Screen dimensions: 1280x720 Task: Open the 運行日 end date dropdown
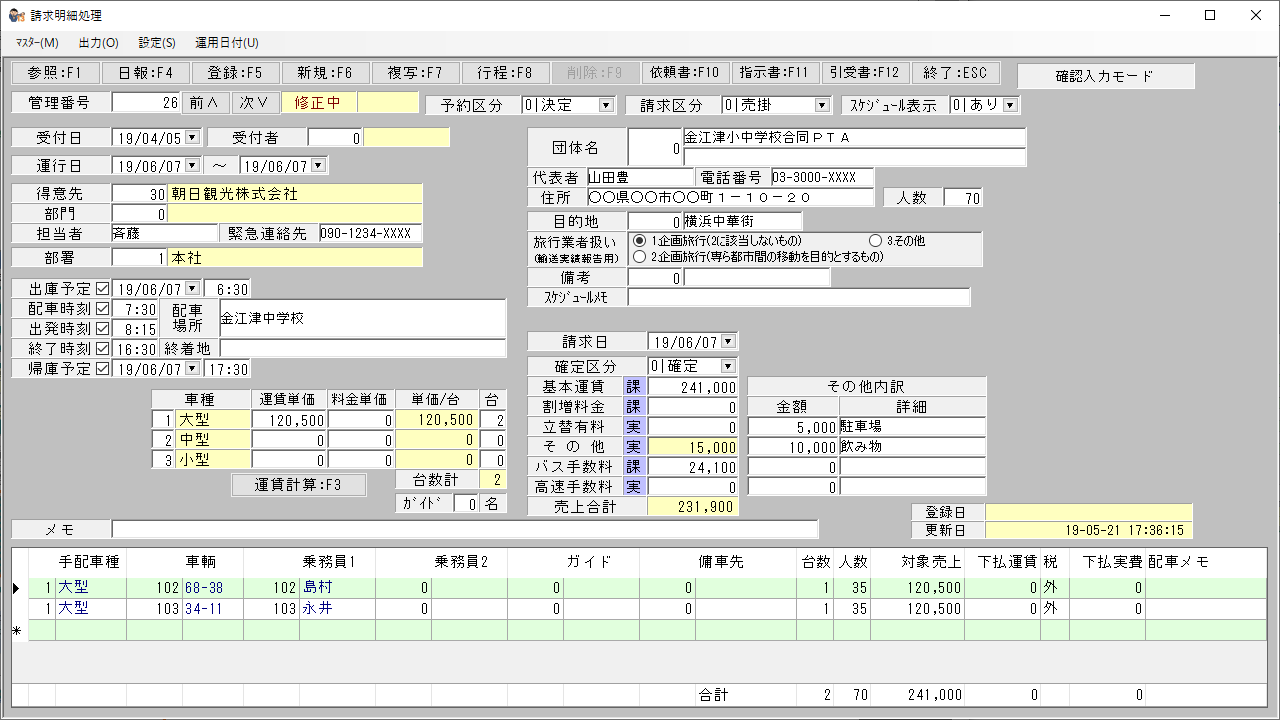(x=318, y=166)
